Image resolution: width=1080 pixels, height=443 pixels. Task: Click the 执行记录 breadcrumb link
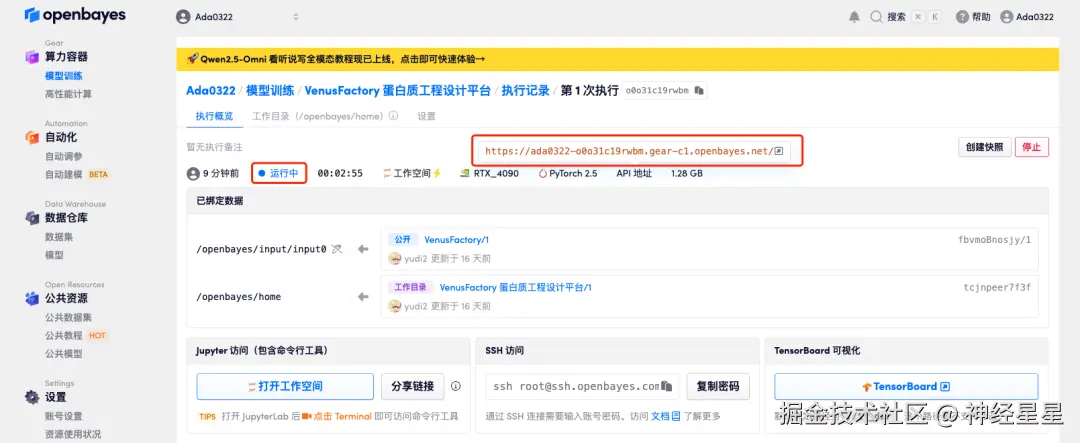pos(526,91)
